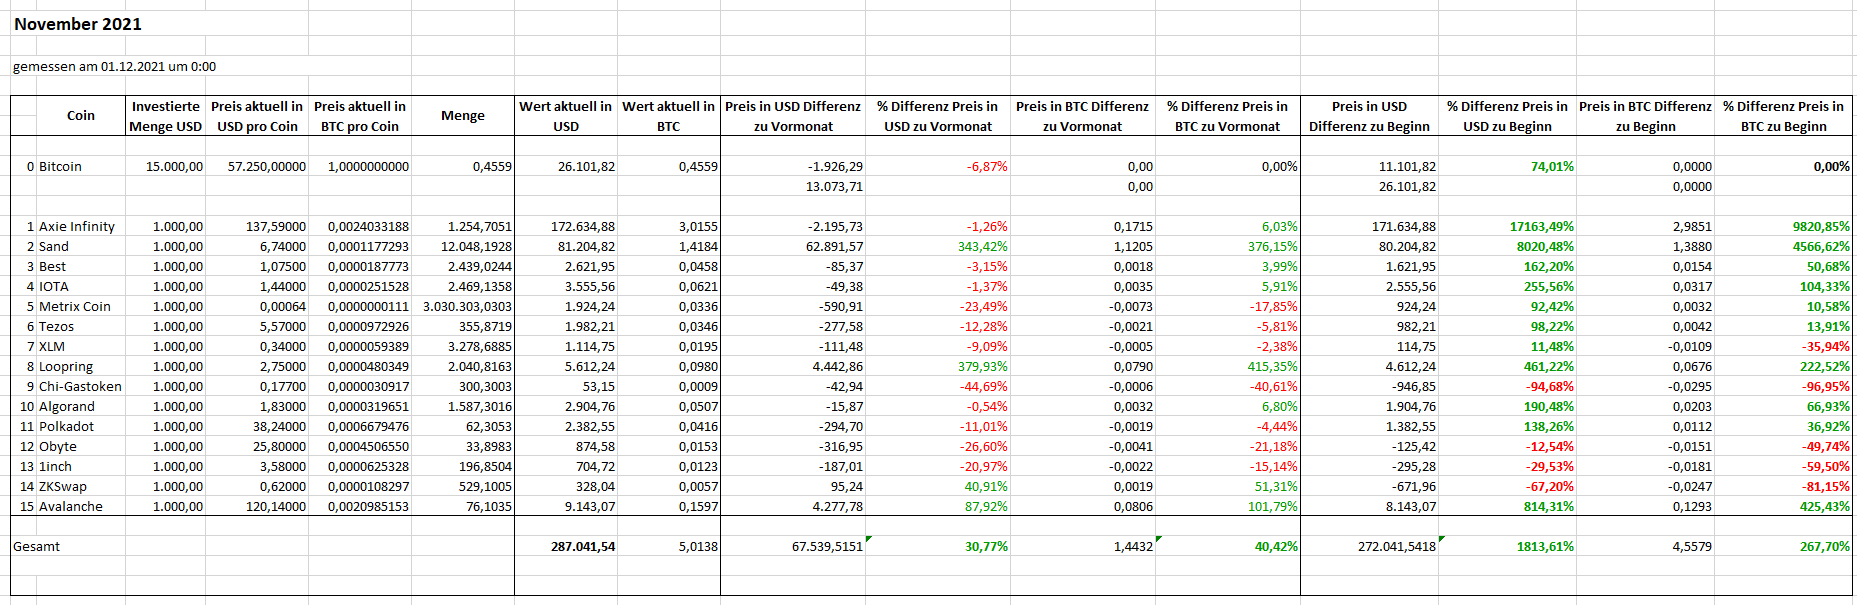The height and width of the screenshot is (605, 1857).
Task: Click the 'ZKSwap' coin cell
Action: 63,487
